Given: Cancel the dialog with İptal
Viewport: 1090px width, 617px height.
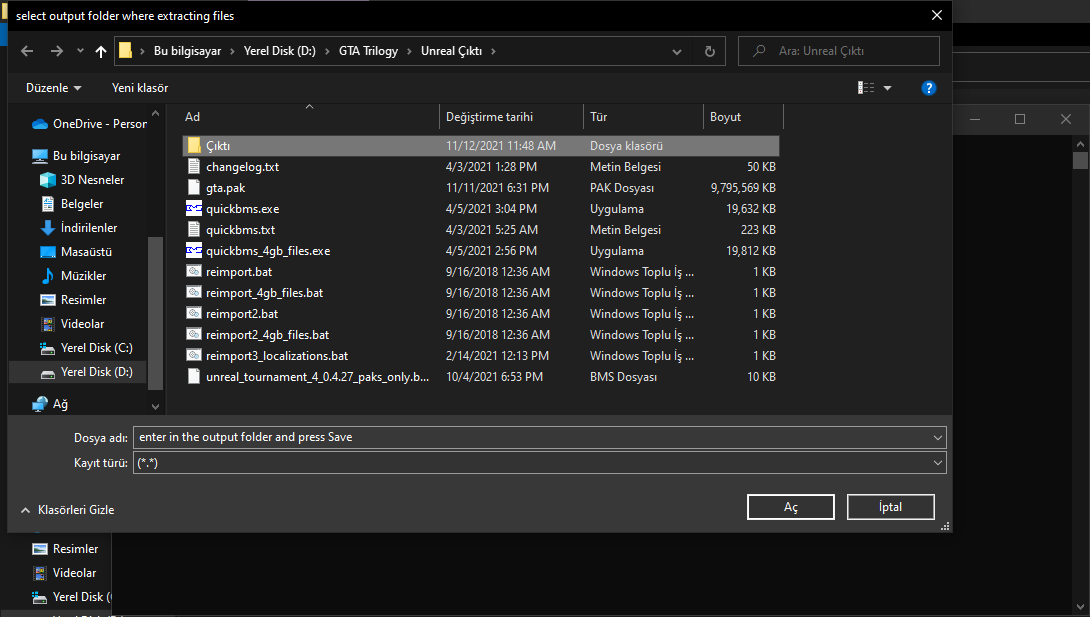Looking at the screenshot, I should tap(890, 507).
